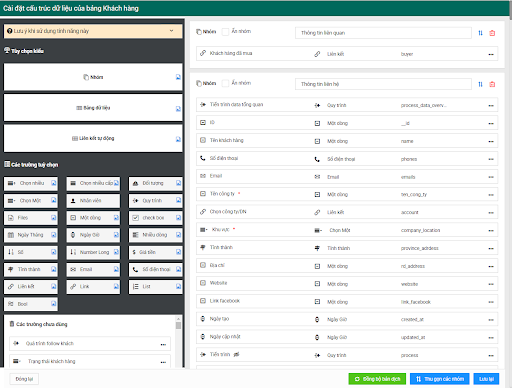Open options for 'Chọn công ty/DN' row
This screenshot has width=512, height=388.
click(491, 213)
